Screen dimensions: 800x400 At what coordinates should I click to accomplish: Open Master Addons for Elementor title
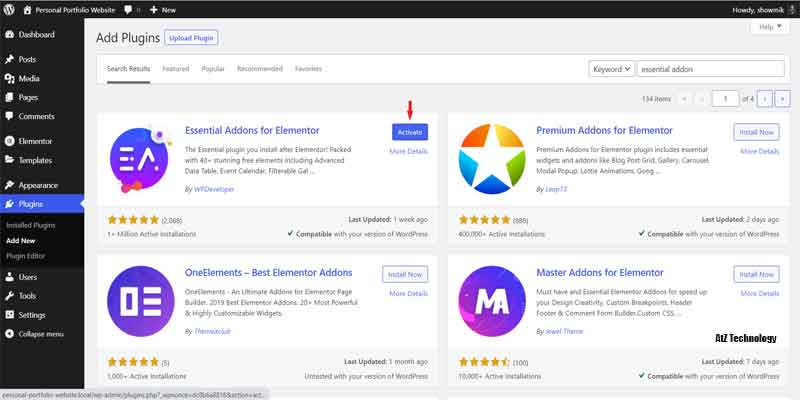tap(600, 272)
